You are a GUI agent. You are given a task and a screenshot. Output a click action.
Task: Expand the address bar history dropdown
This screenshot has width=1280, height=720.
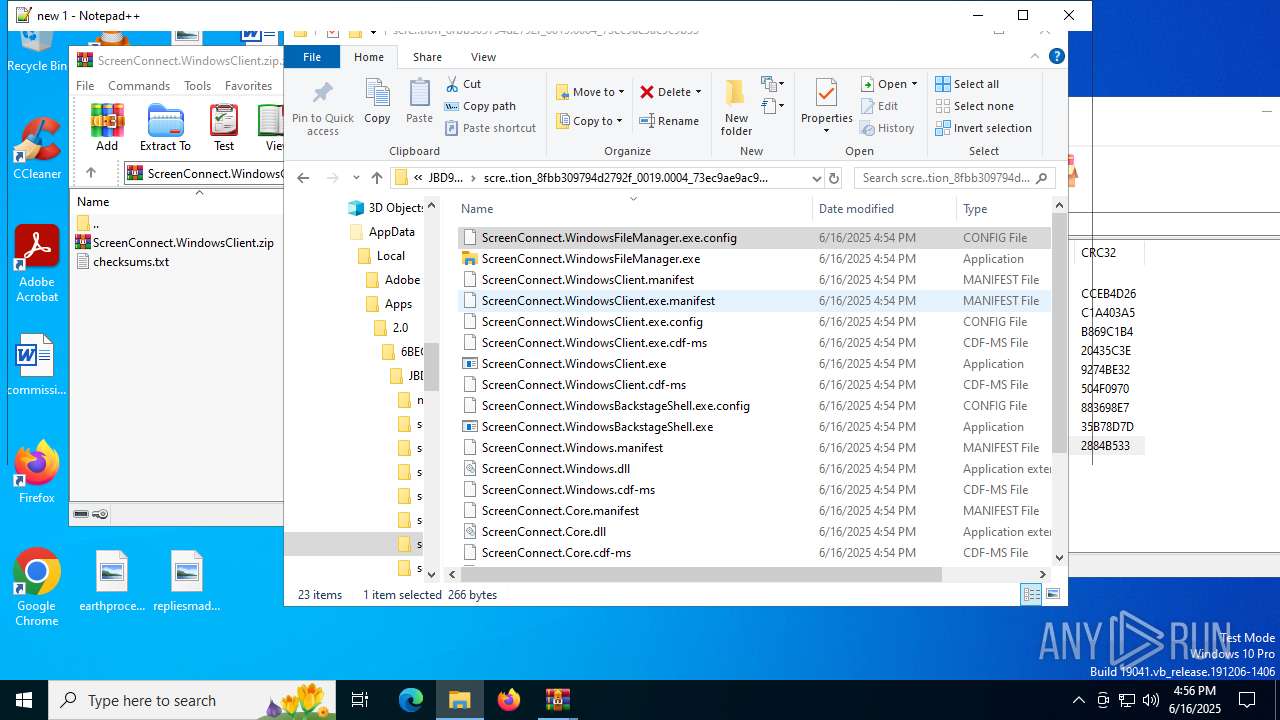click(816, 178)
